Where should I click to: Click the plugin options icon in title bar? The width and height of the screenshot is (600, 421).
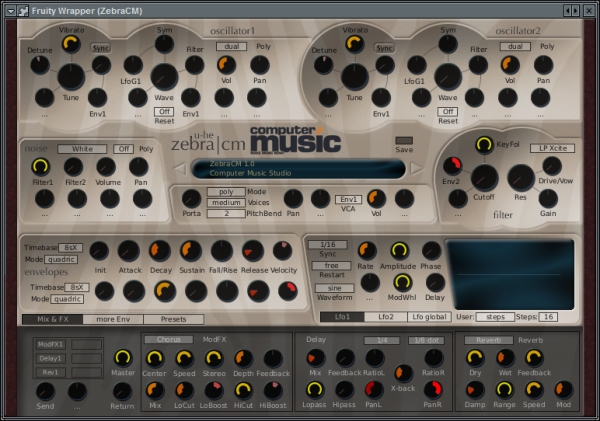[x=23, y=11]
